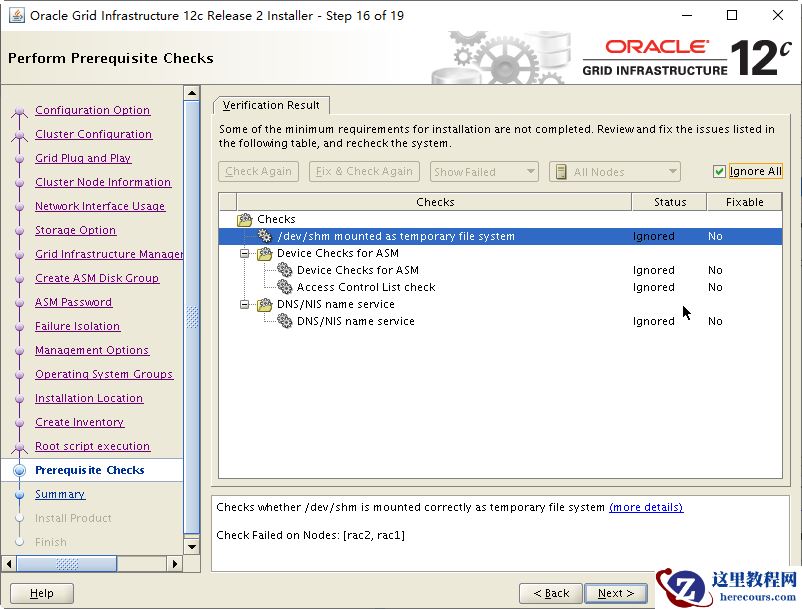802x609 pixels.
Task: Click the Prerequisite Checks step bullet
Action: pyautogui.click(x=19, y=470)
